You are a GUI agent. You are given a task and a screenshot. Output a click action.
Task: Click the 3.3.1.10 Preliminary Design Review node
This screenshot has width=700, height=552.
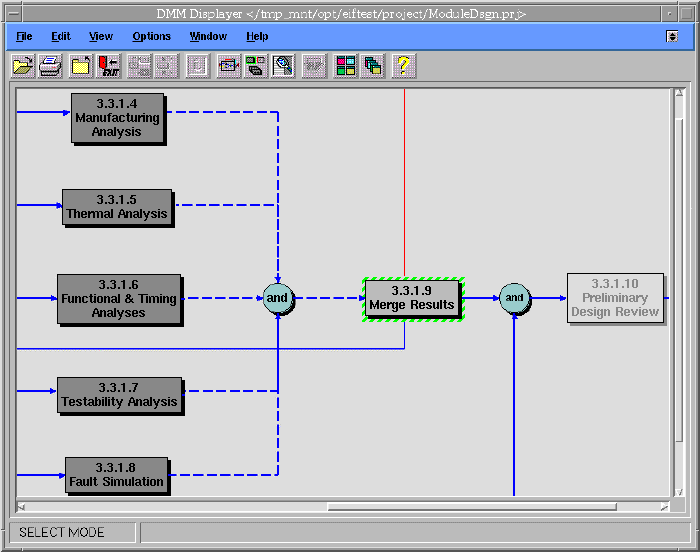pos(615,298)
